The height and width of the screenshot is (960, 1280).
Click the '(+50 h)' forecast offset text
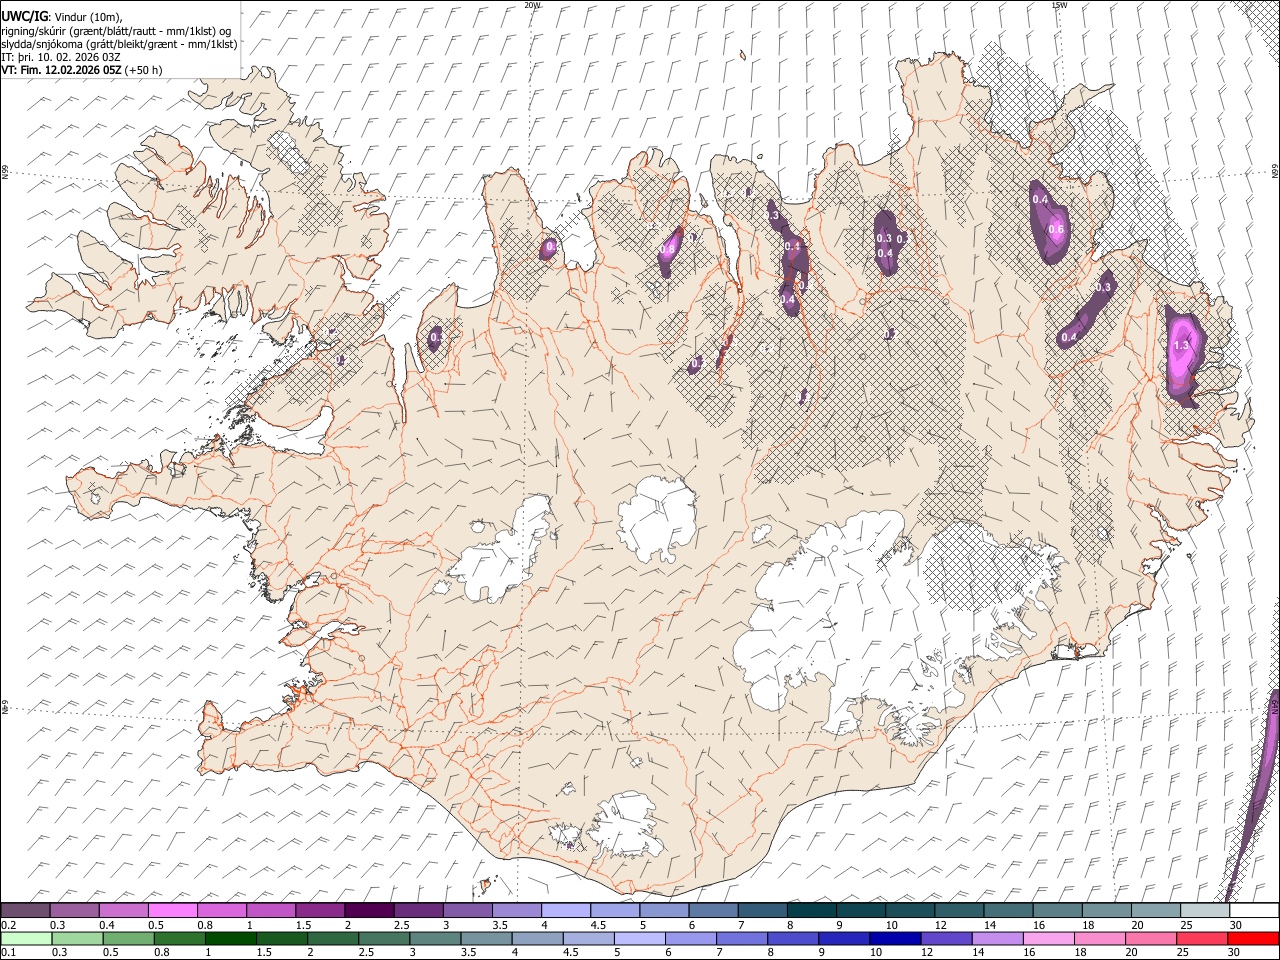[x=144, y=70]
